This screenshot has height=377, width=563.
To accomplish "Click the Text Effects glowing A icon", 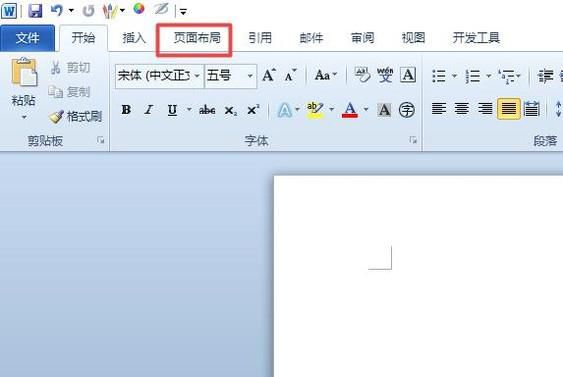I will (285, 110).
